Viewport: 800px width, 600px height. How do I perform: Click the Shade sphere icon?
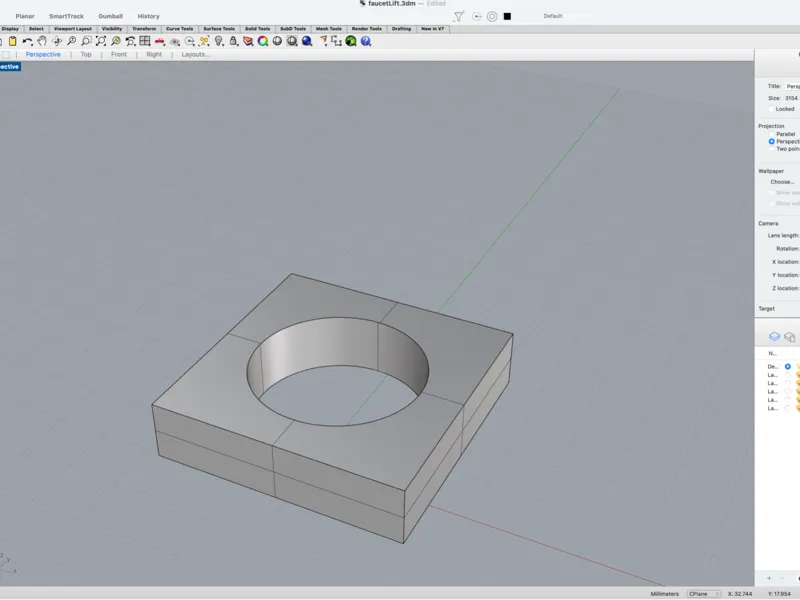tap(277, 41)
